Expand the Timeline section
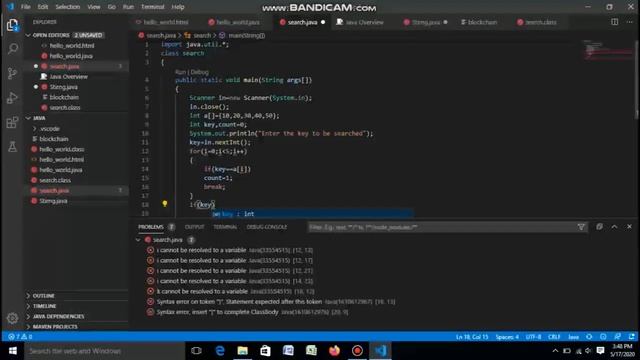This screenshot has height=360, width=640. point(44,306)
